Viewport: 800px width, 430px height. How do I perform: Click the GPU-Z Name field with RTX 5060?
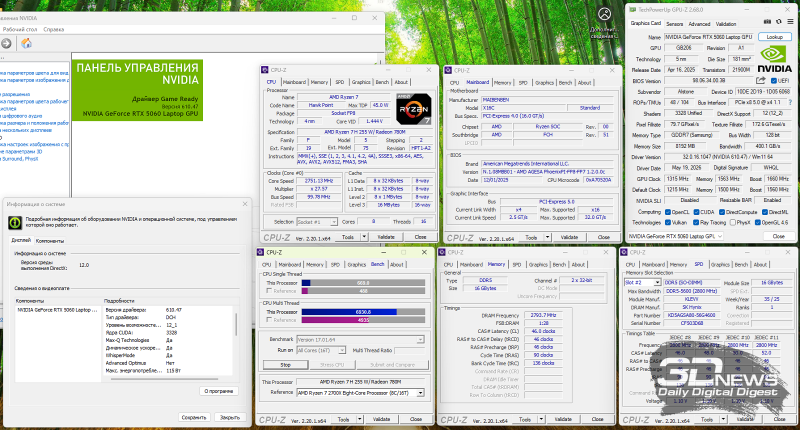tap(709, 37)
